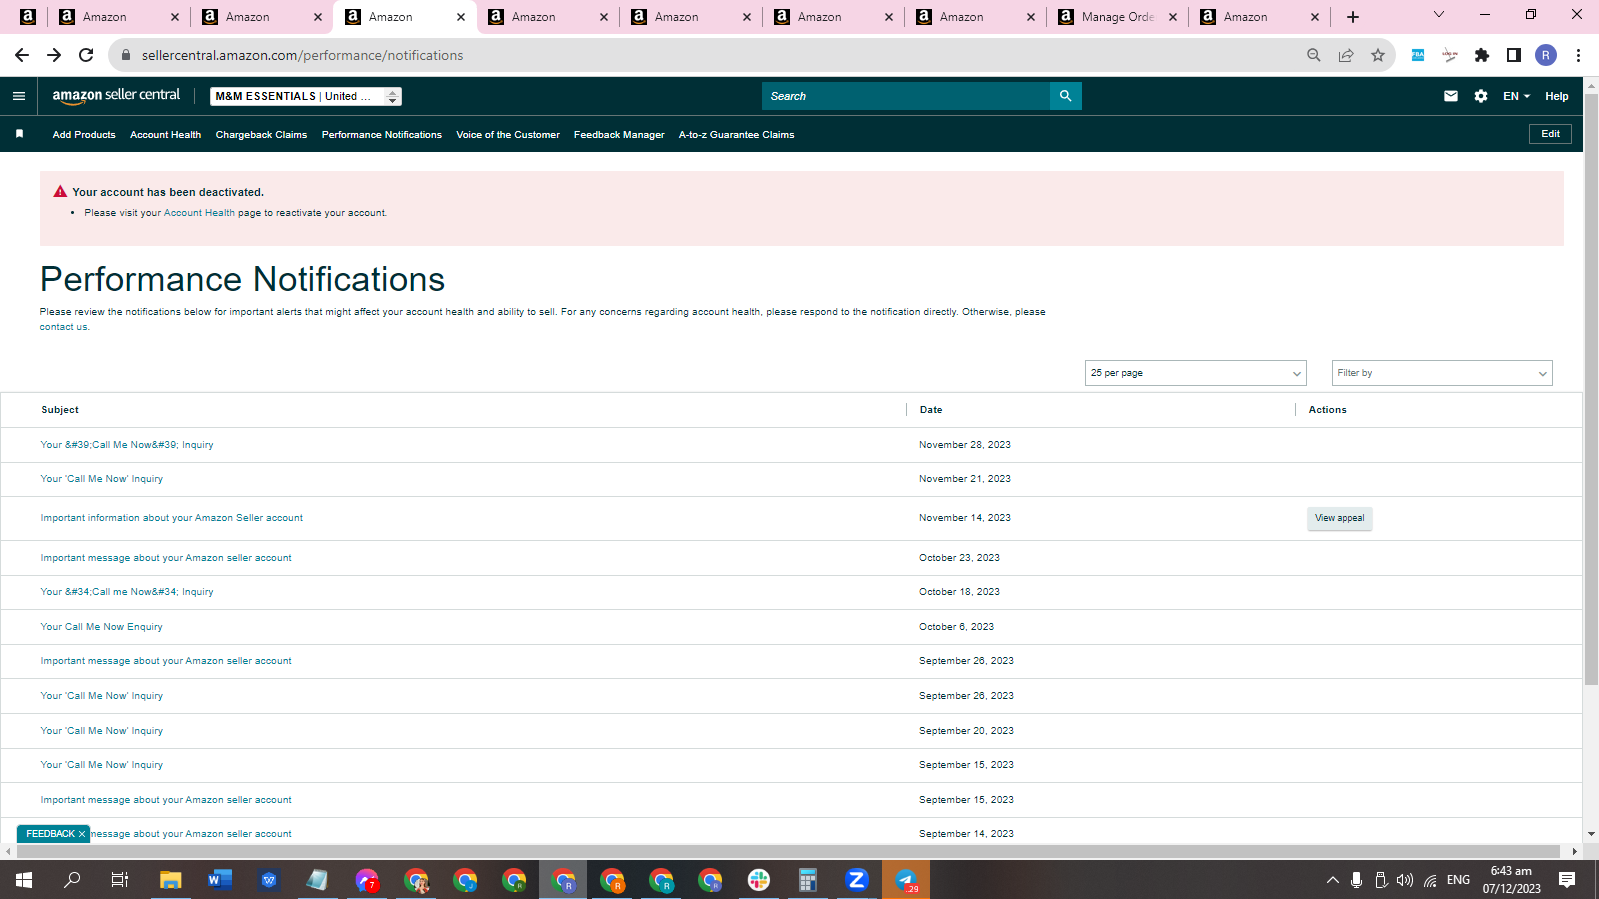Screen dimensions: 1599x899
Task: Open Zoom from the taskbar
Action: [857, 880]
